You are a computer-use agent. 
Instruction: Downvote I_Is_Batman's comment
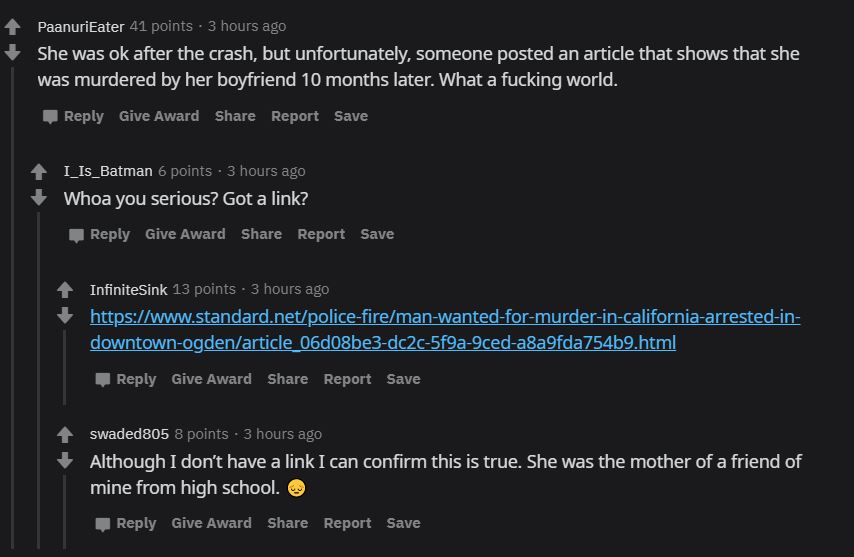39,197
